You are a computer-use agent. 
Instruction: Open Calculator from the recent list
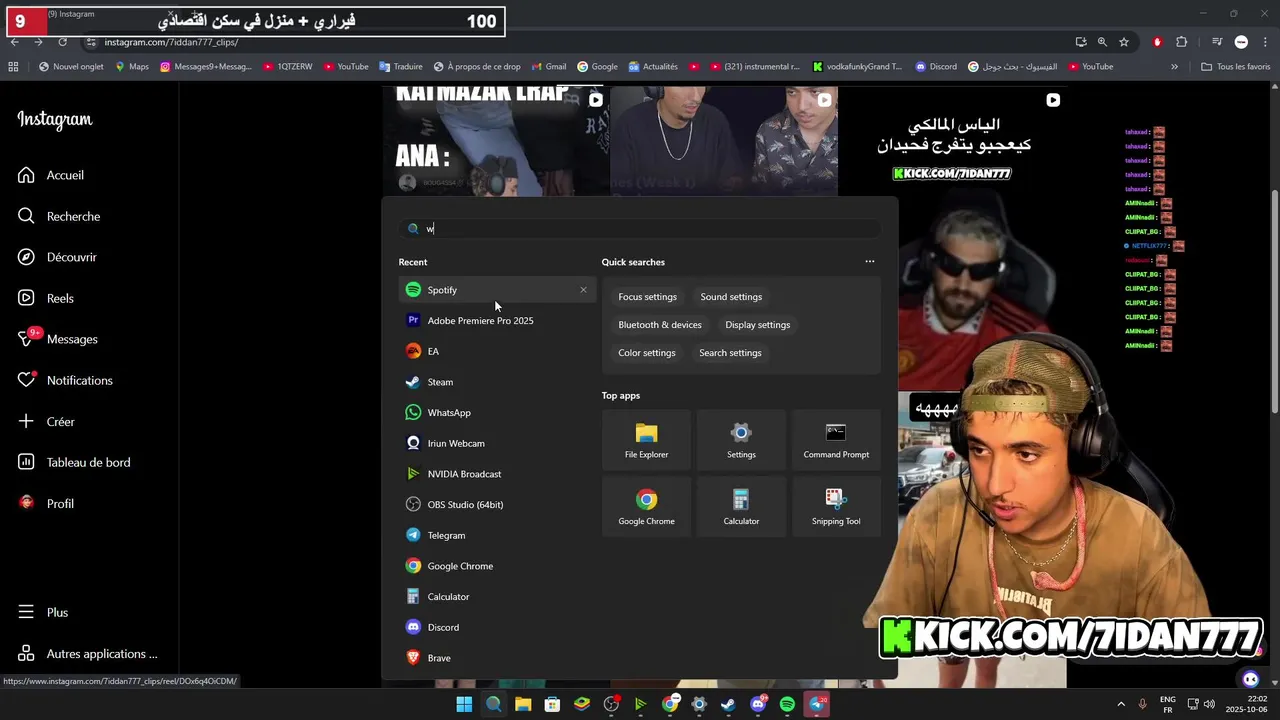[x=496, y=597]
